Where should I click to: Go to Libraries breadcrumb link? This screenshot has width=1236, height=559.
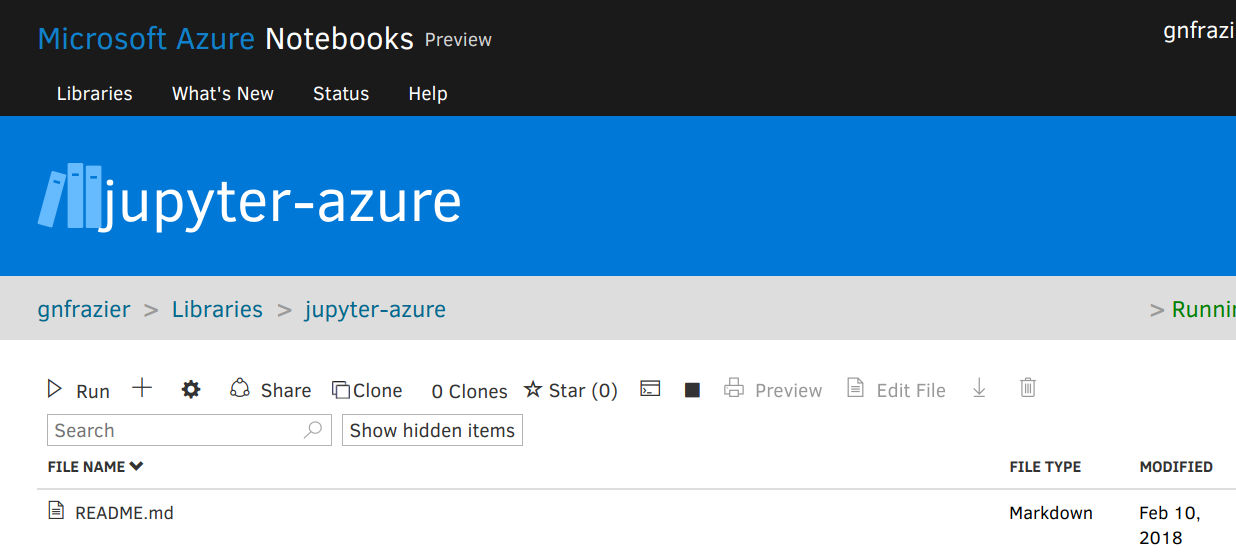217,310
